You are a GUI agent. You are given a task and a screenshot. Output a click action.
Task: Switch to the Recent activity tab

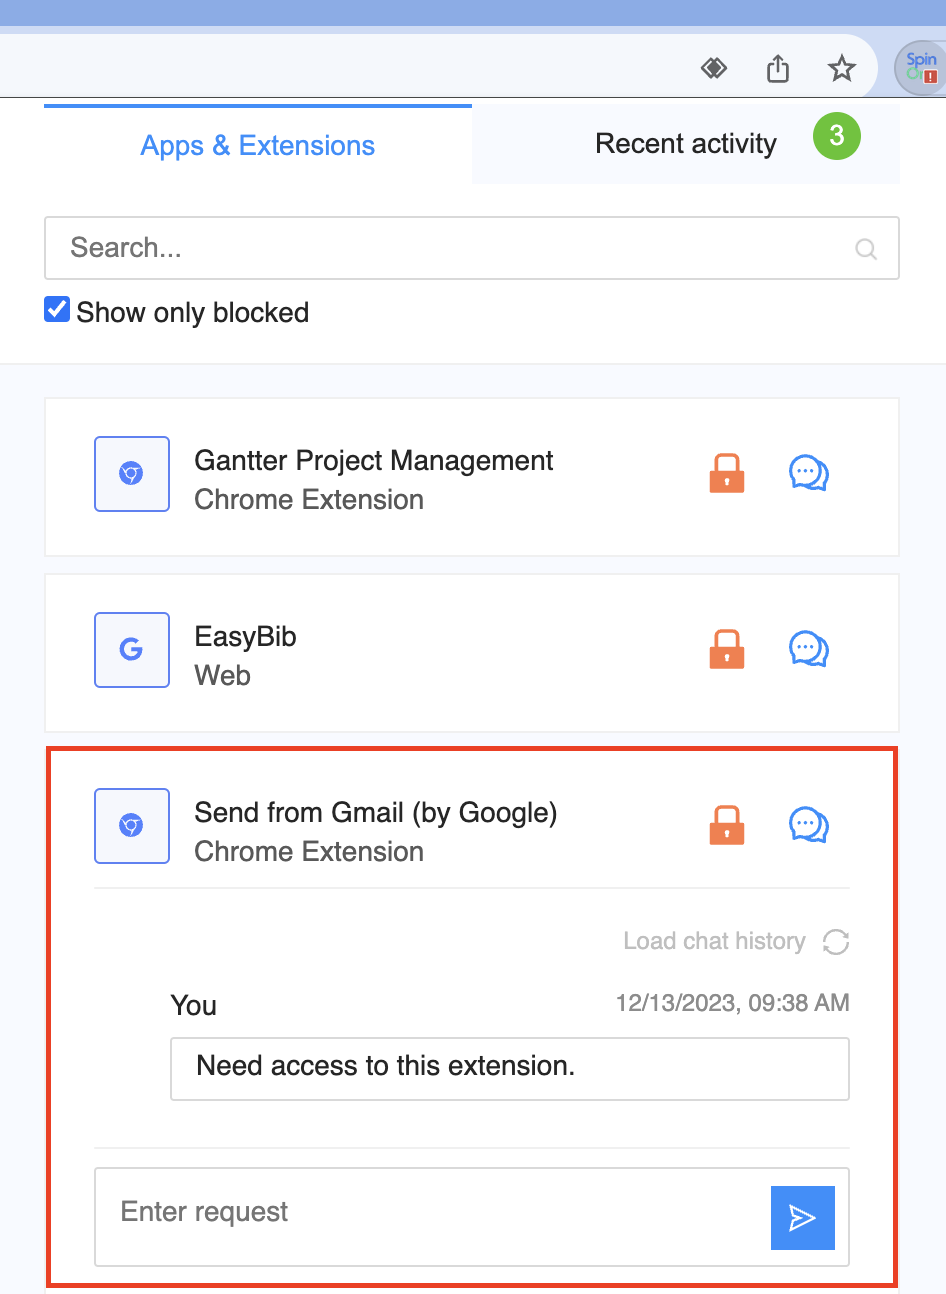pyautogui.click(x=686, y=144)
